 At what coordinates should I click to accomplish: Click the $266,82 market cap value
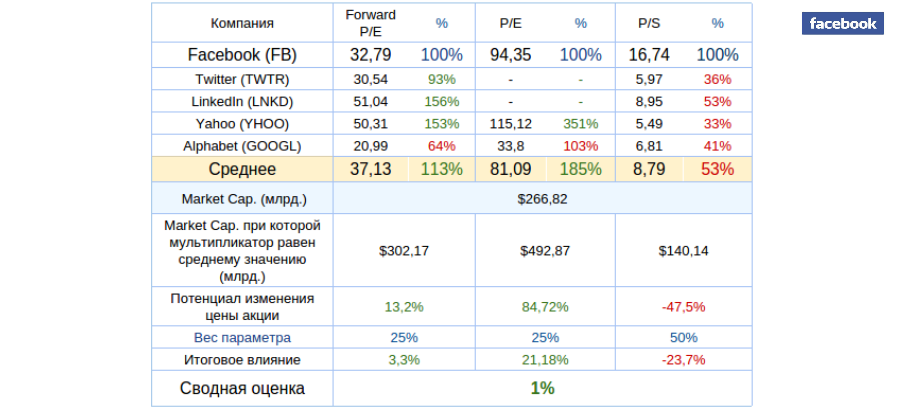(542, 199)
